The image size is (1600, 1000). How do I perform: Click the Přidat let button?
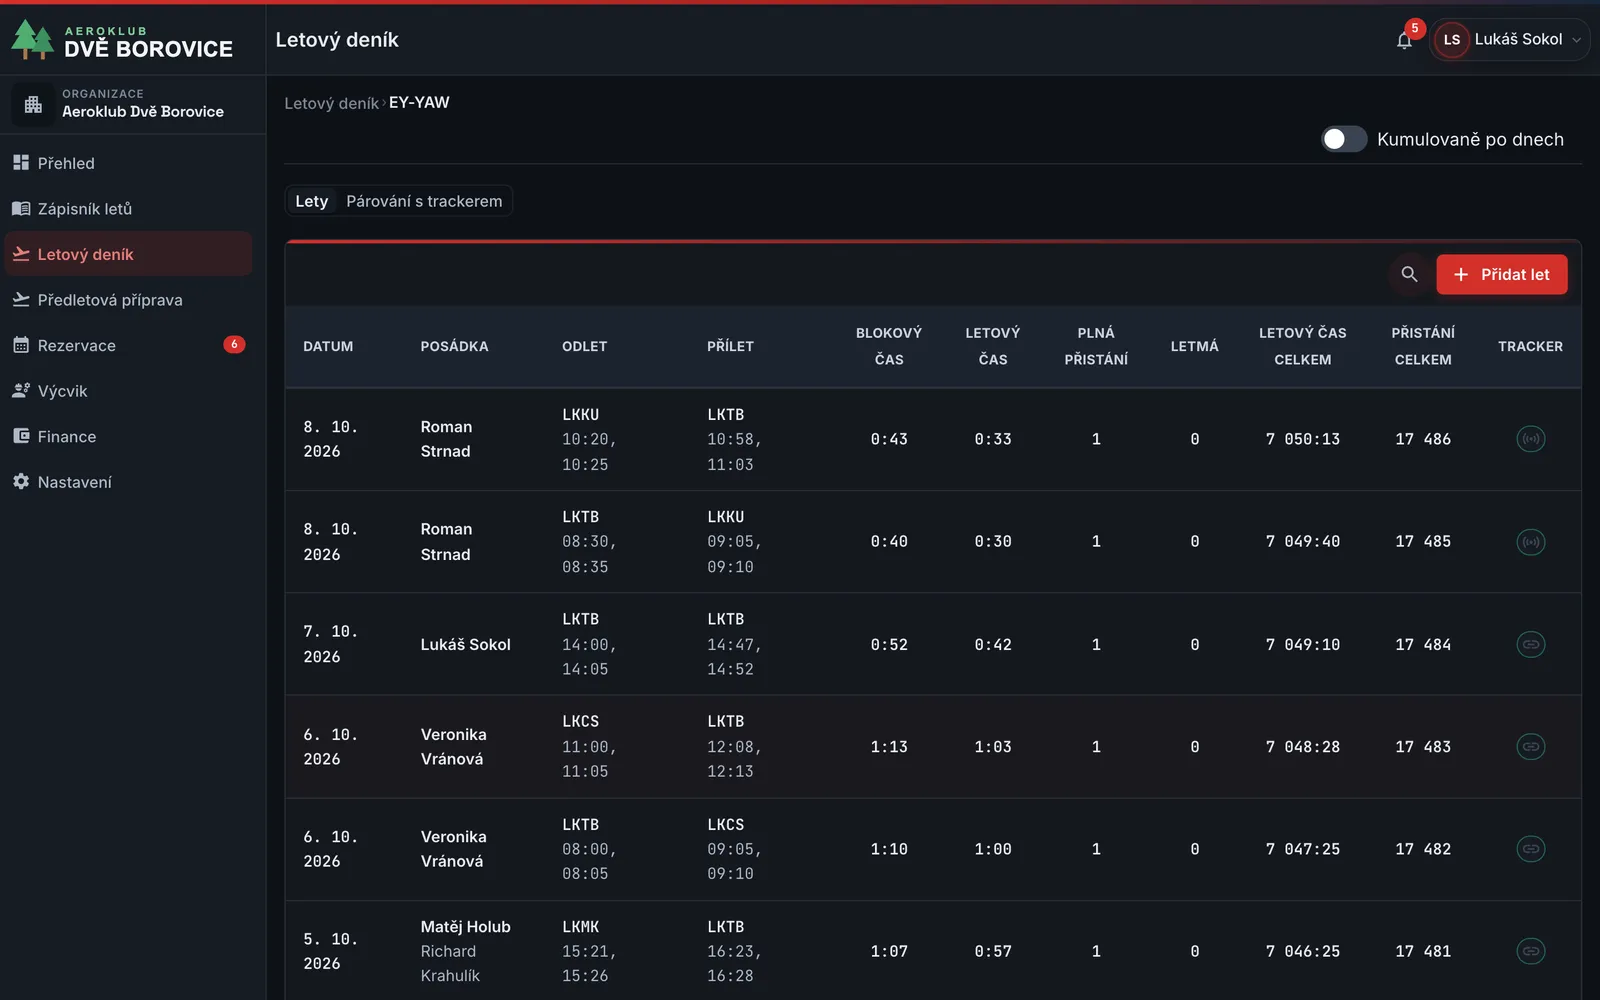tap(1501, 274)
